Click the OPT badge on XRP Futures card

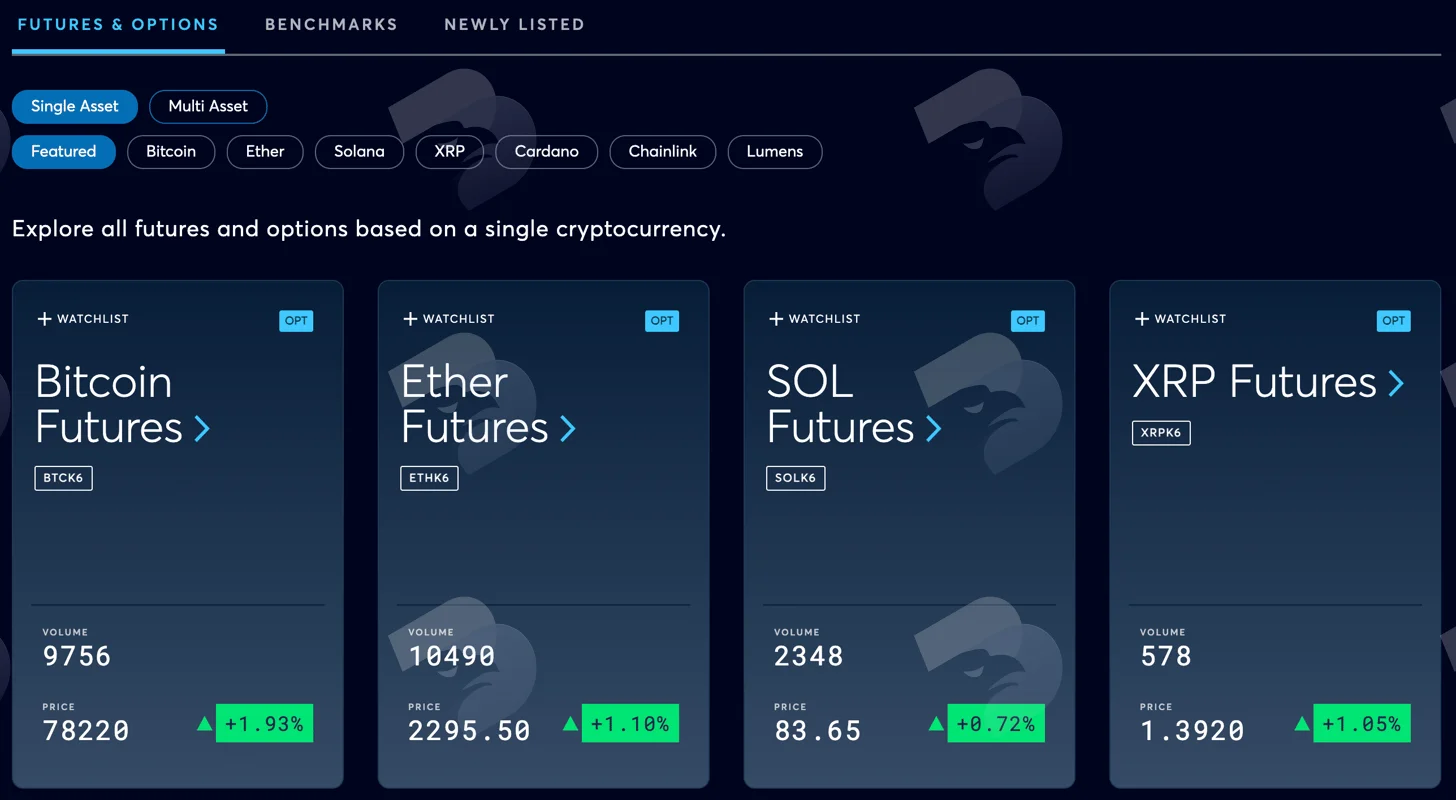[1394, 321]
